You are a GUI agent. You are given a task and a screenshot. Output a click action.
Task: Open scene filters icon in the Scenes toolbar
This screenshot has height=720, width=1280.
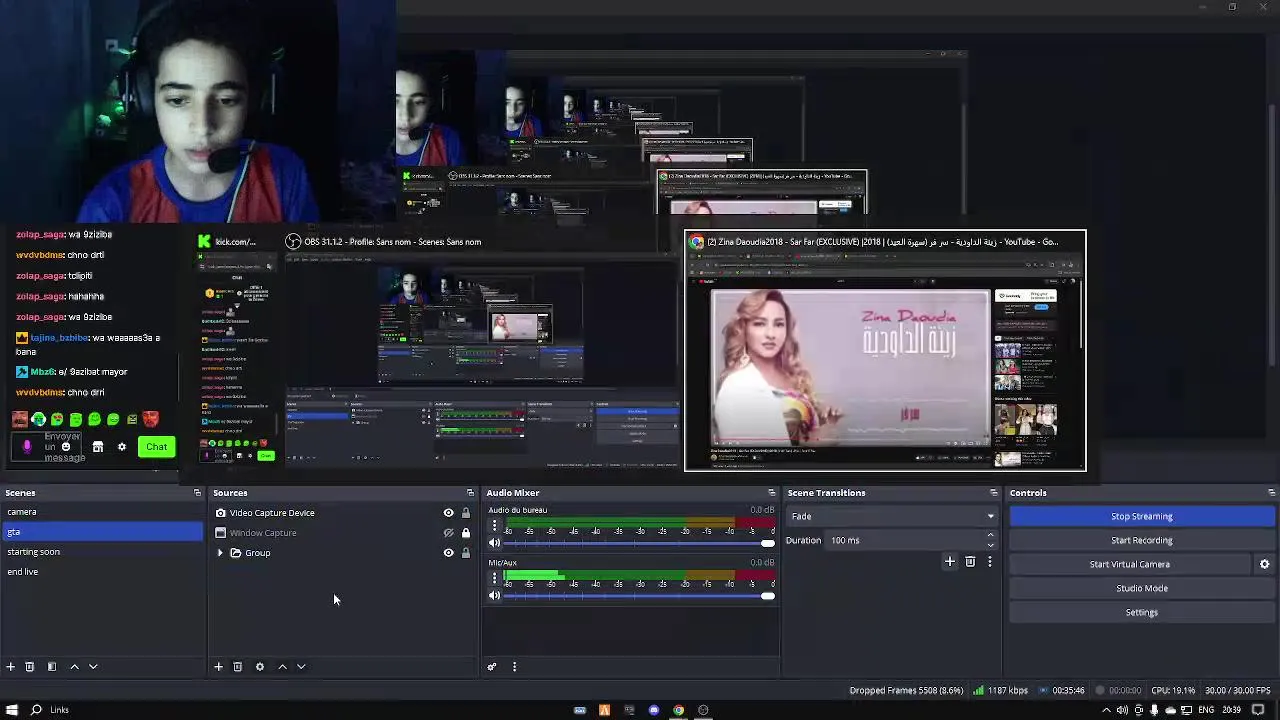pyautogui.click(x=52, y=666)
